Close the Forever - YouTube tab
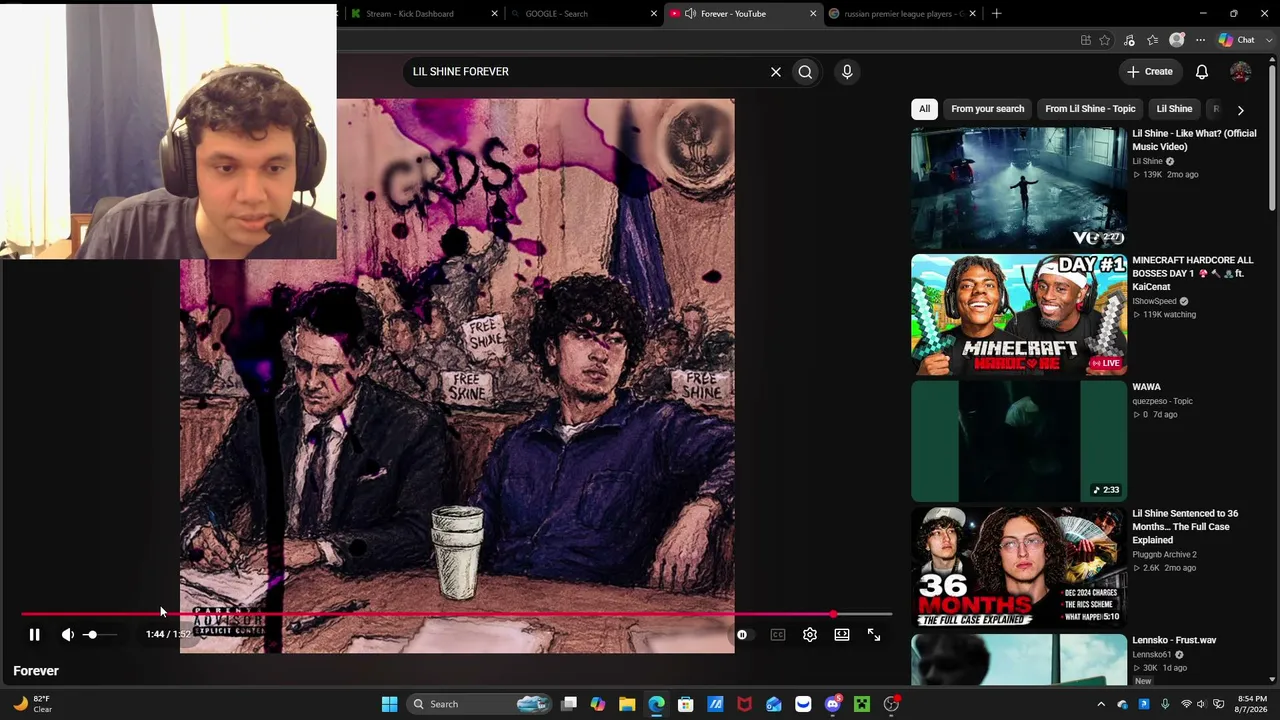The image size is (1280, 720). point(813,14)
